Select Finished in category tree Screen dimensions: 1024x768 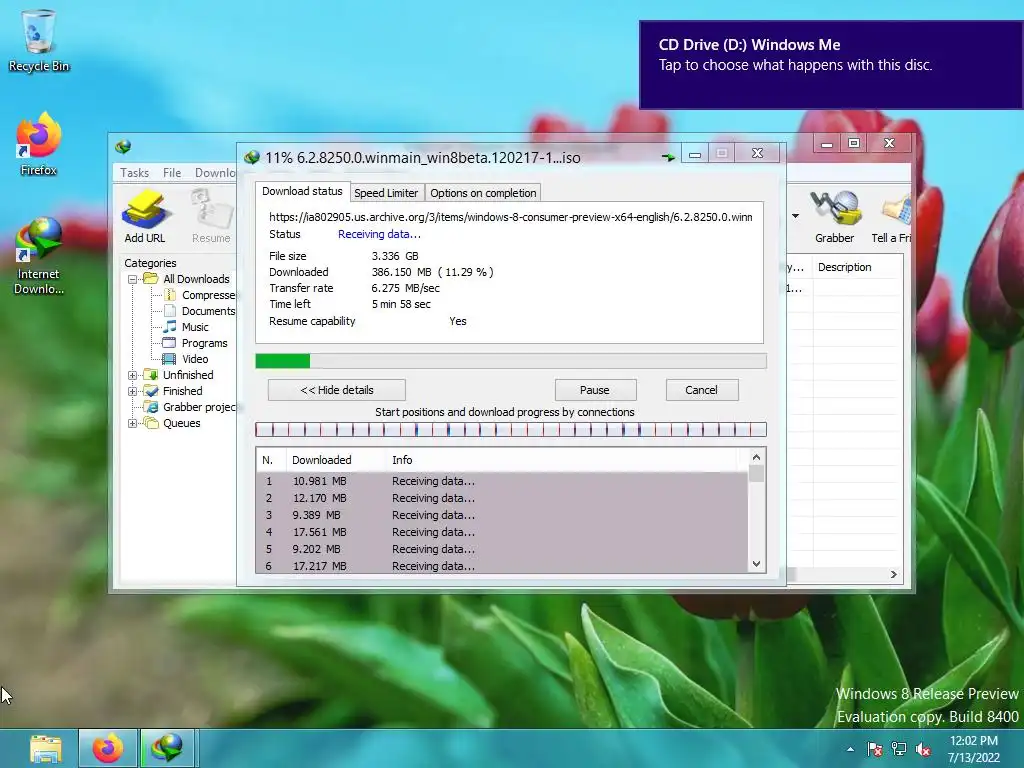coord(183,391)
